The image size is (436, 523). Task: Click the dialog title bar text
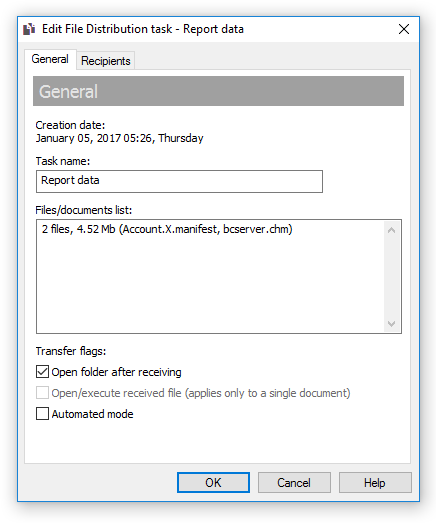pyautogui.click(x=143, y=29)
